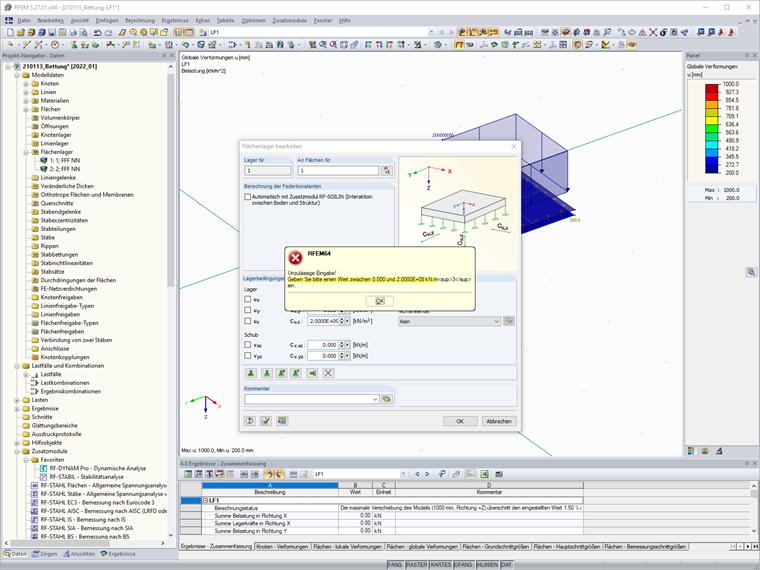The image size is (760, 570).
Task: Click the green horizontal support preset icon
Action: [313, 373]
